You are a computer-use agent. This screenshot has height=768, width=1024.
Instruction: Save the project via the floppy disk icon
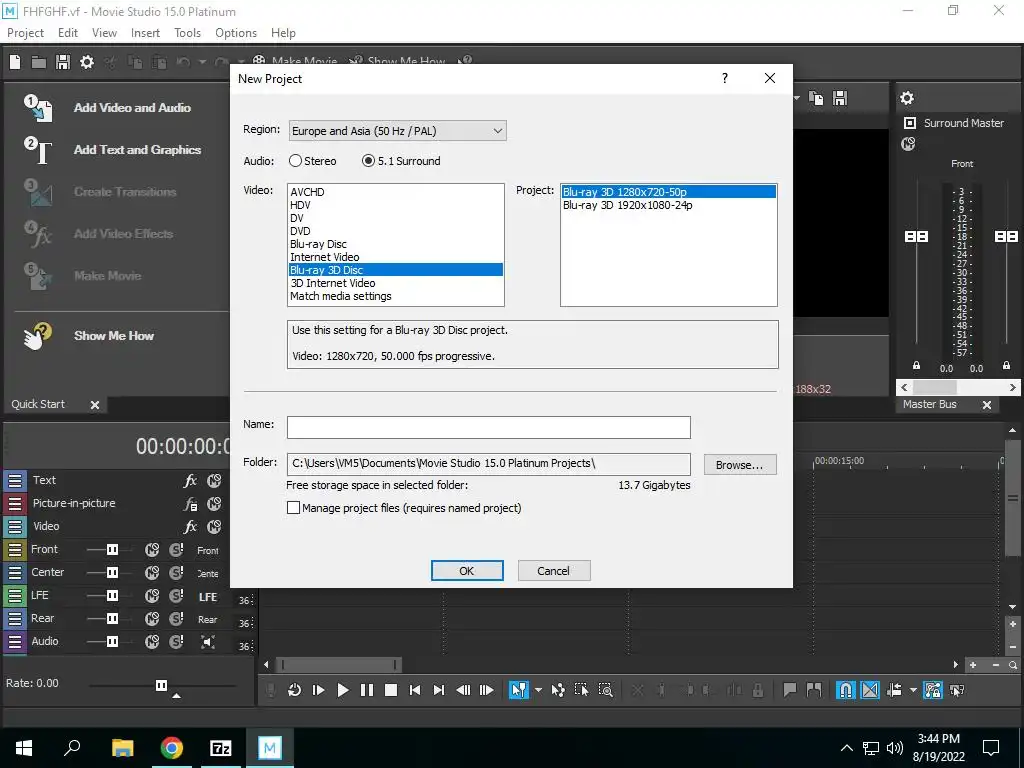click(63, 62)
